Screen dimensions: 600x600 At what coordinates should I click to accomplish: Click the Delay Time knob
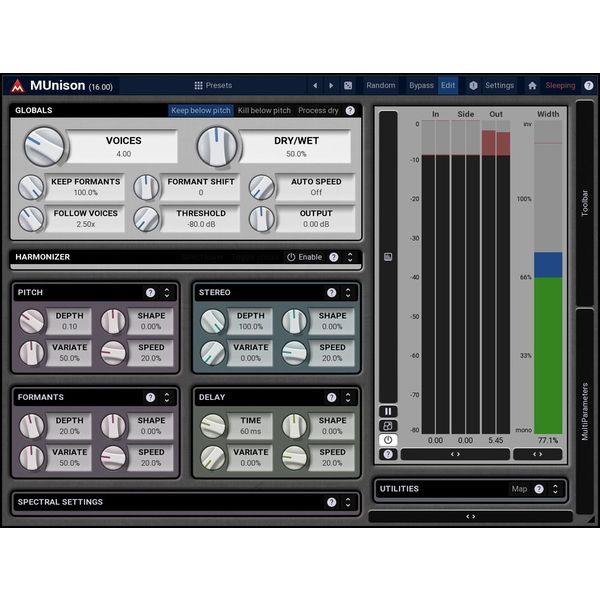[213, 426]
